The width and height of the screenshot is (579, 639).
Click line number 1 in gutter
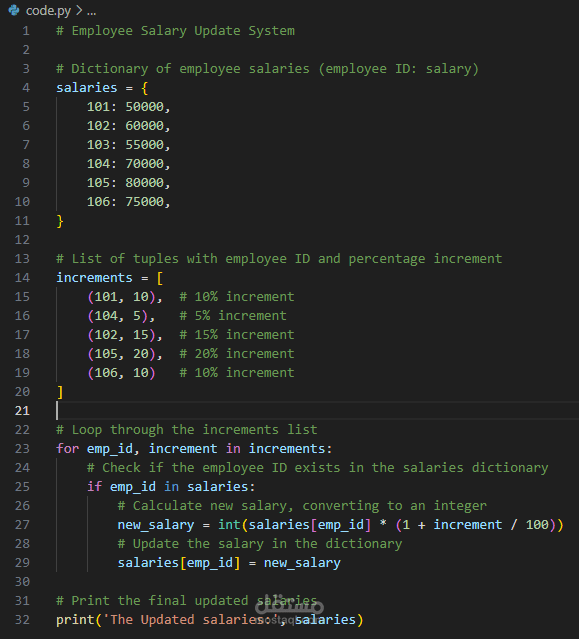[x=26, y=31]
